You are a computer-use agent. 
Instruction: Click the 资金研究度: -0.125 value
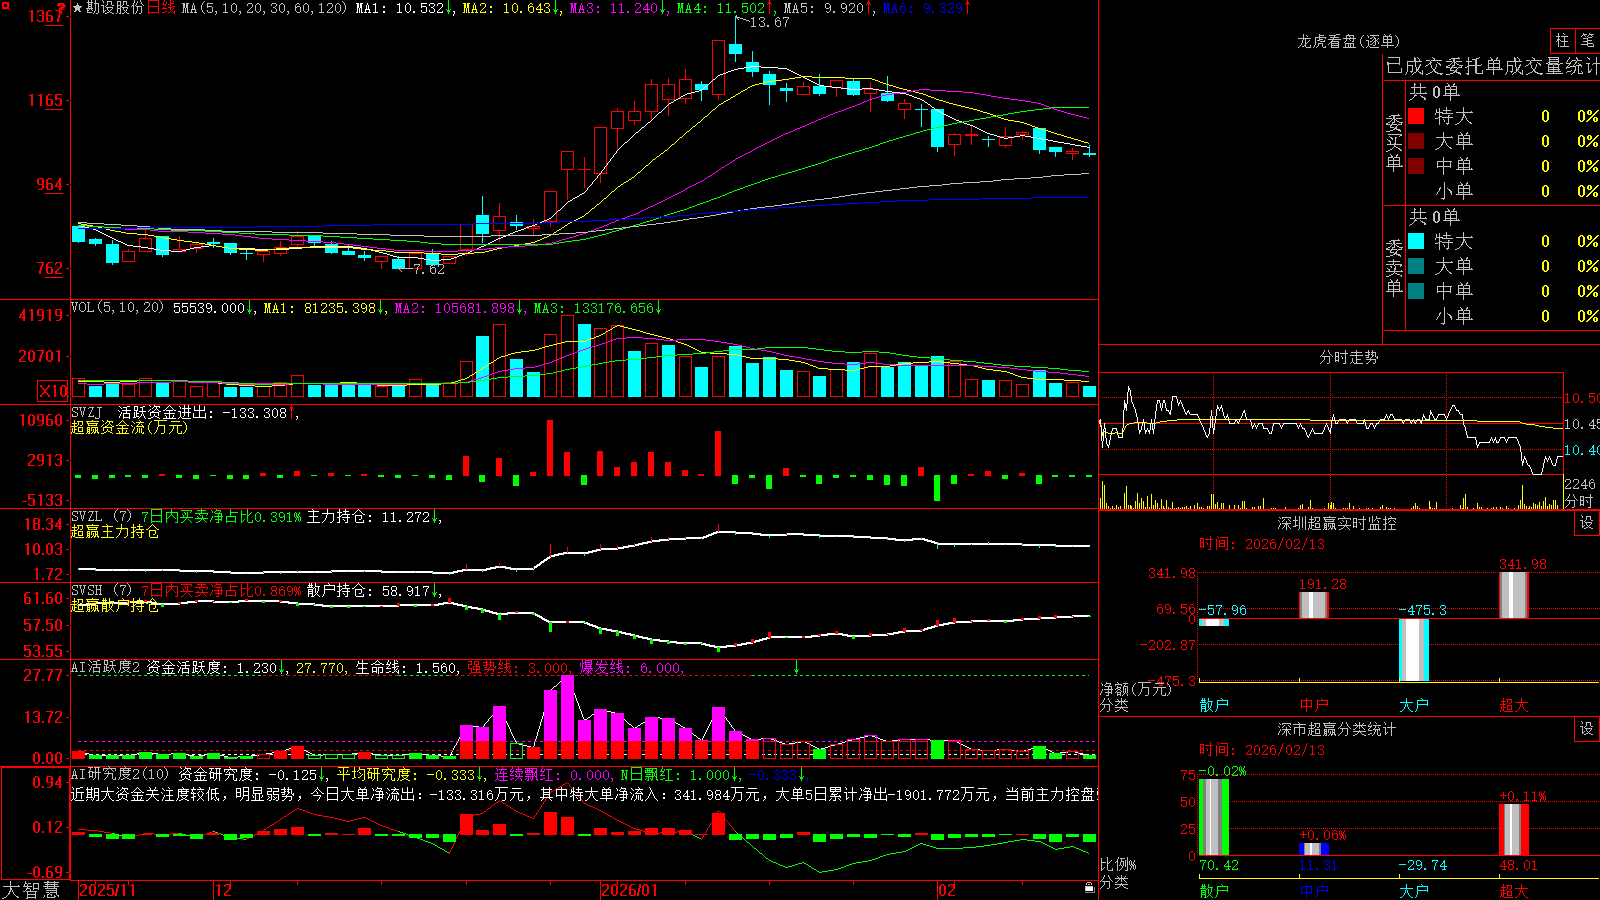click(x=247, y=774)
